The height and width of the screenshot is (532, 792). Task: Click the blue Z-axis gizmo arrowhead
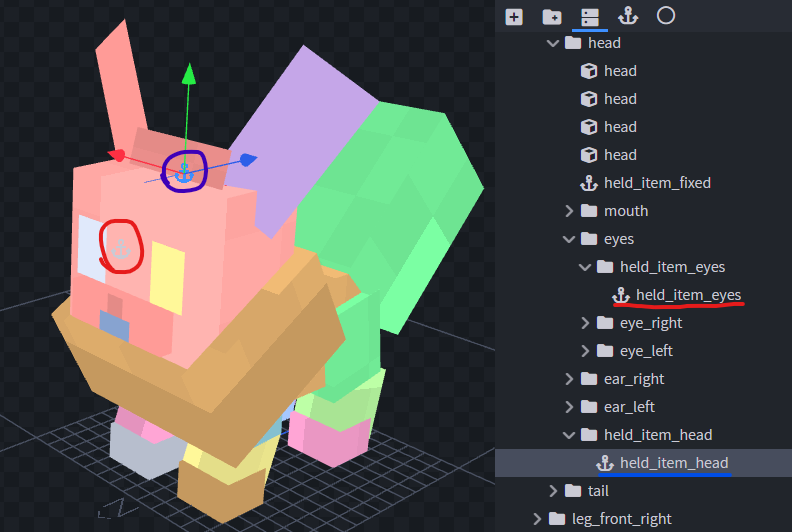pos(248,160)
